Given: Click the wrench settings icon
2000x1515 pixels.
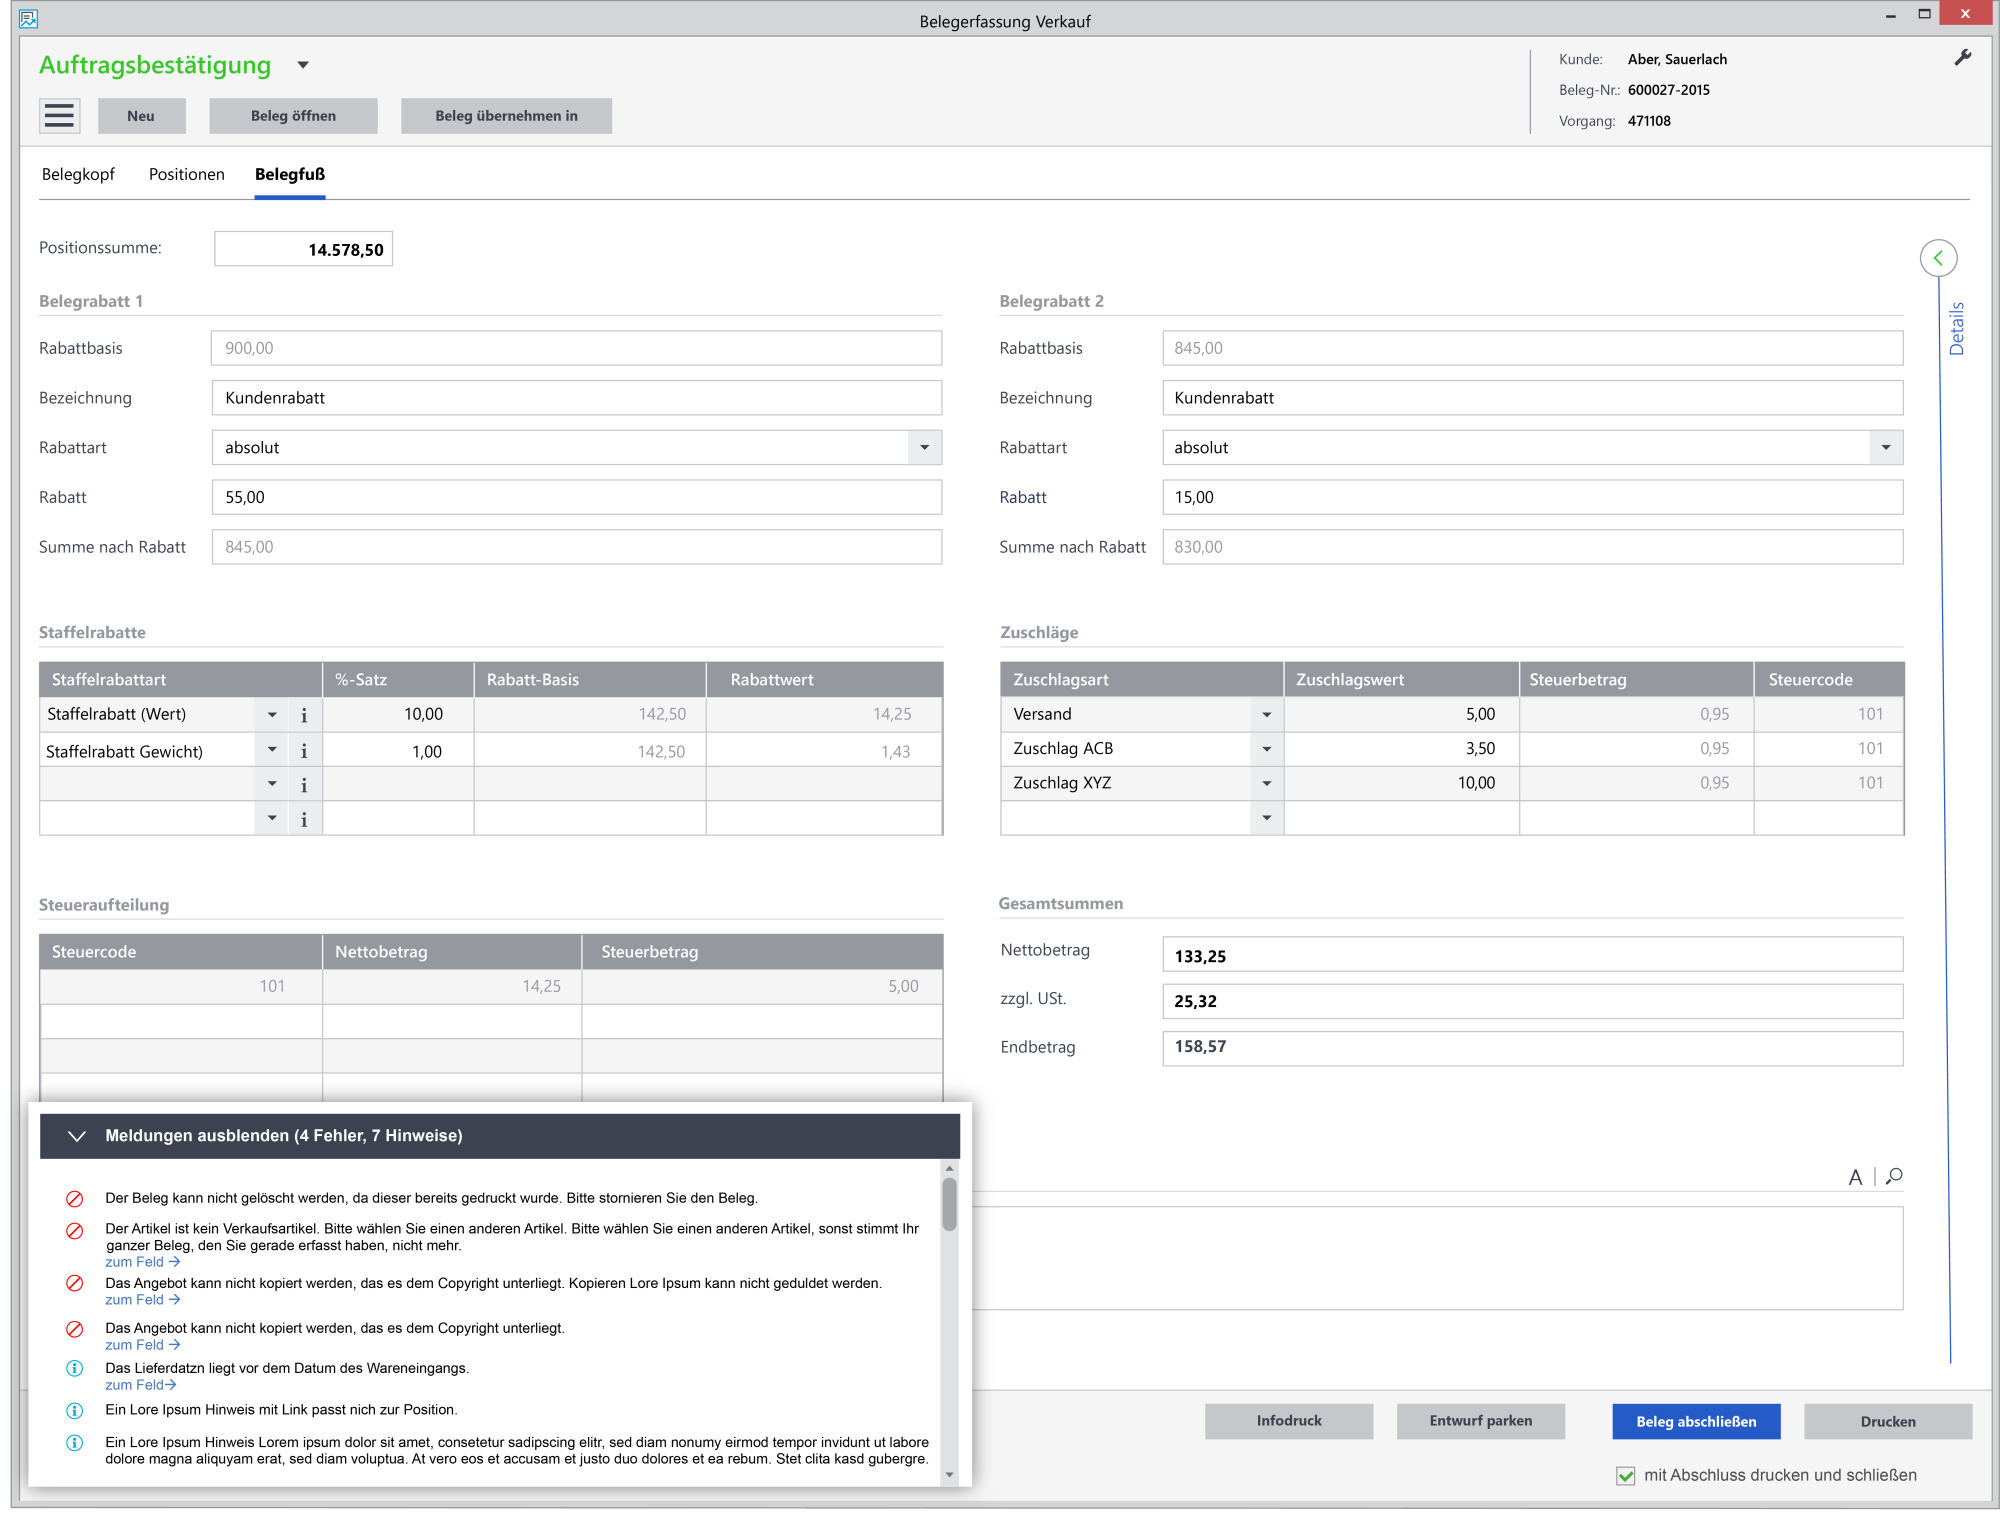Looking at the screenshot, I should [1963, 58].
